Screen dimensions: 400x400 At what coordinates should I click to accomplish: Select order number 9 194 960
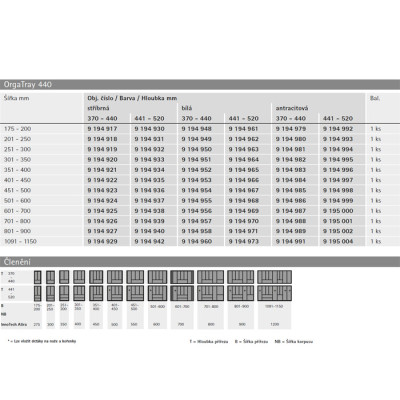click(196, 241)
